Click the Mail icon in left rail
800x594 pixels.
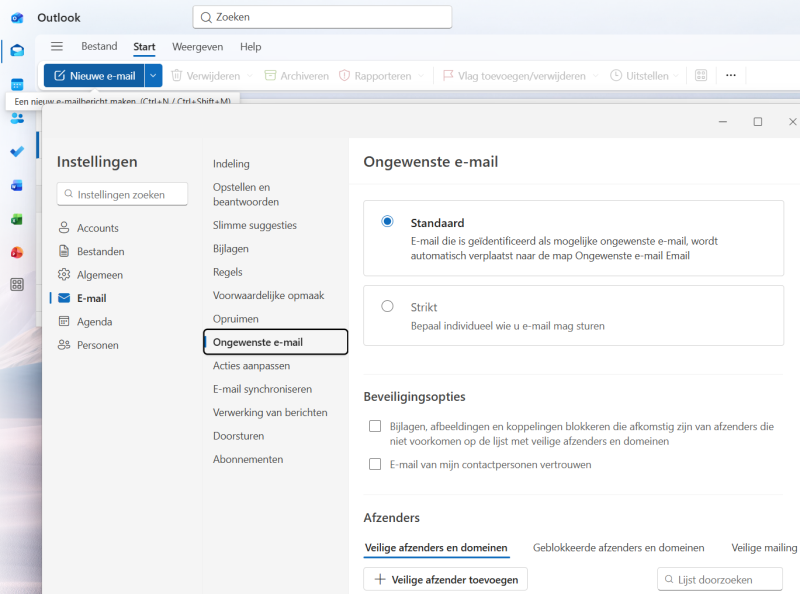pyautogui.click(x=17, y=51)
